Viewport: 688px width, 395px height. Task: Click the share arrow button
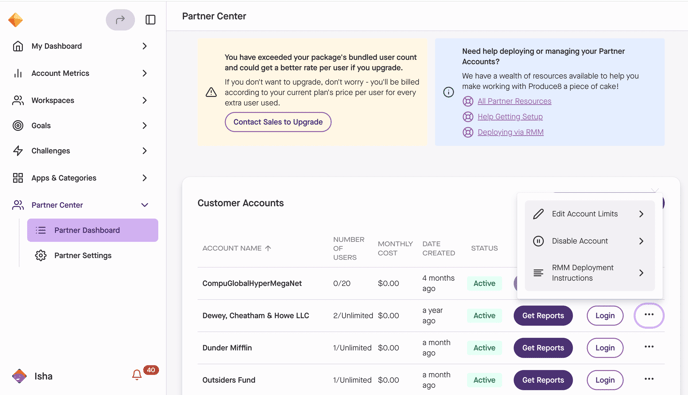120,20
